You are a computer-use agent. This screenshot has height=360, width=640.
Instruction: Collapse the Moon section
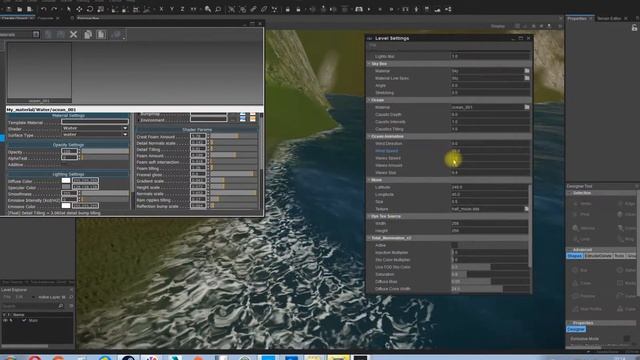[x=369, y=180]
